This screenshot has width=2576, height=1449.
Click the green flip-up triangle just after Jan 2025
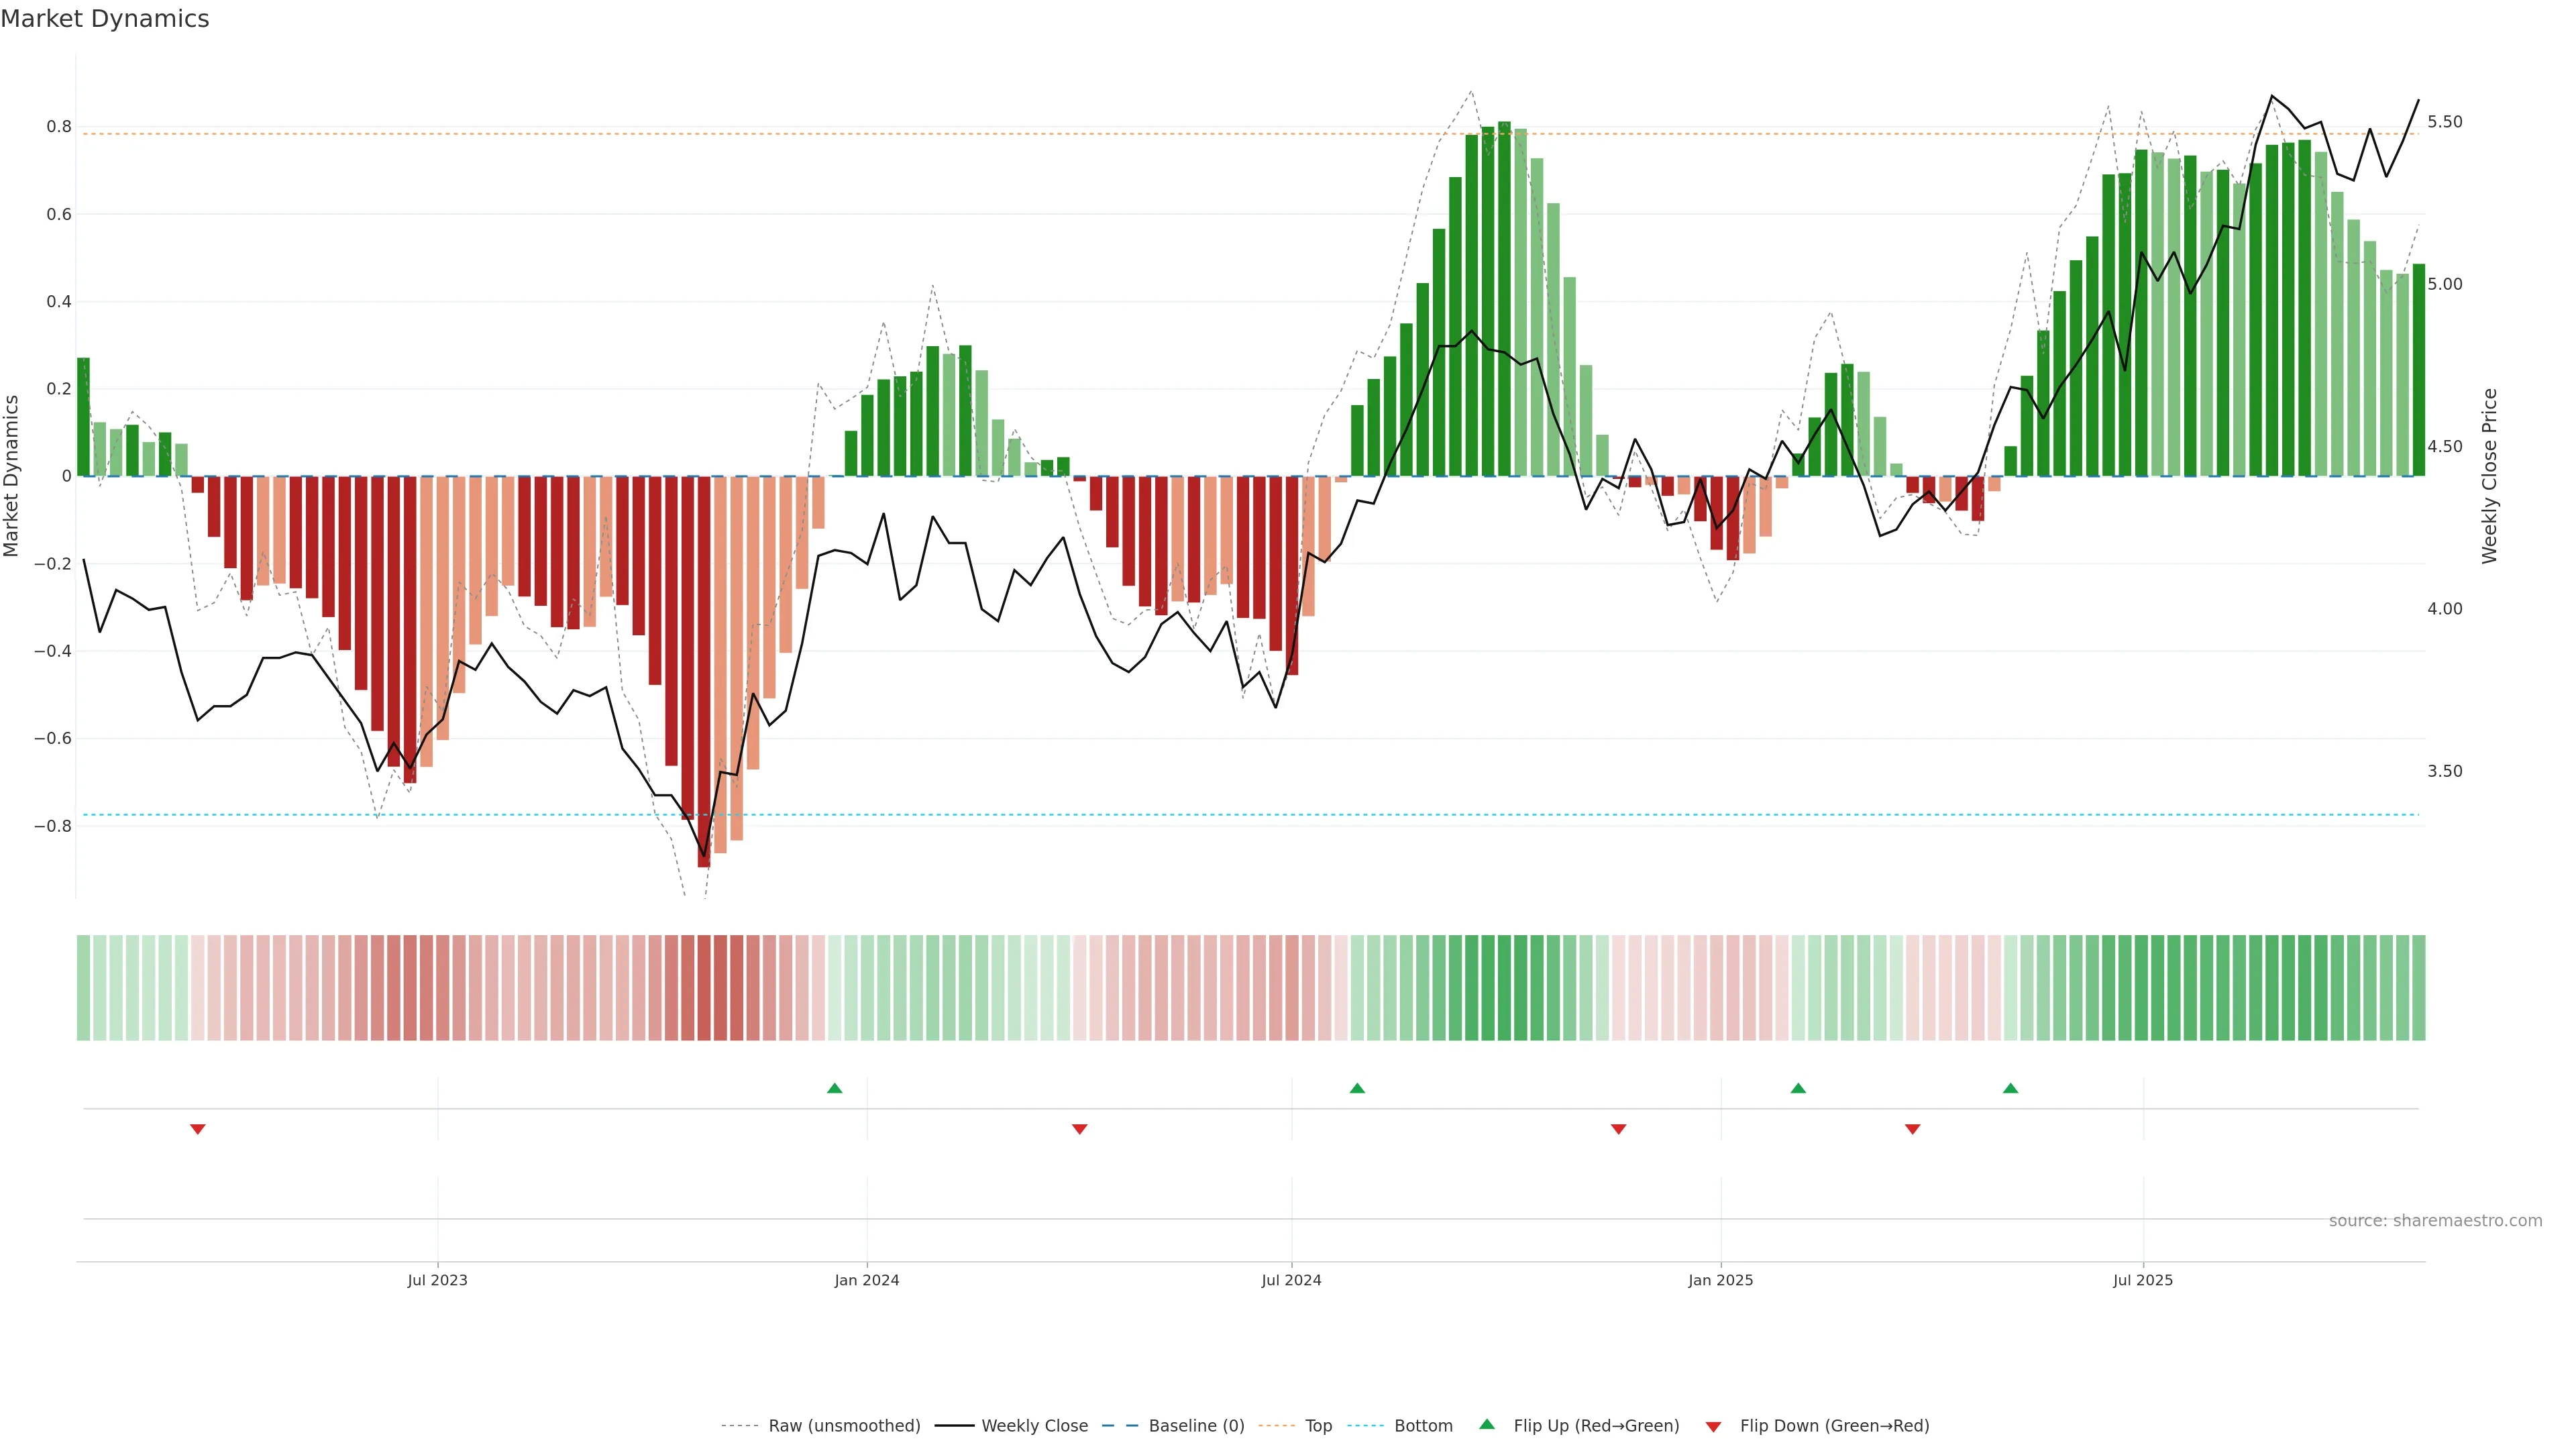click(1798, 1088)
